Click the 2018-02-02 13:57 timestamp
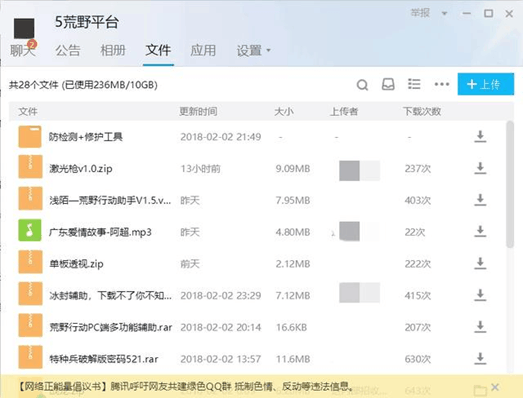The width and height of the screenshot is (523, 398). tap(221, 359)
